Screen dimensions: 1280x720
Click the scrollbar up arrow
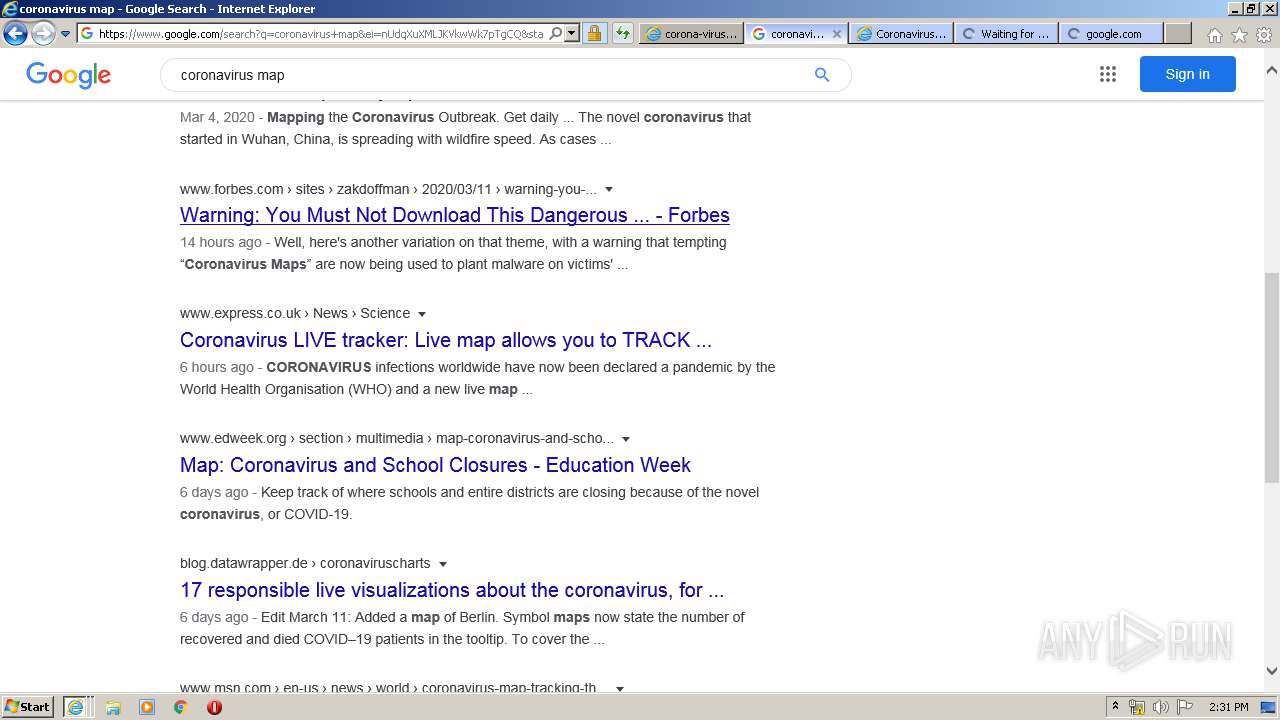coord(1272,71)
